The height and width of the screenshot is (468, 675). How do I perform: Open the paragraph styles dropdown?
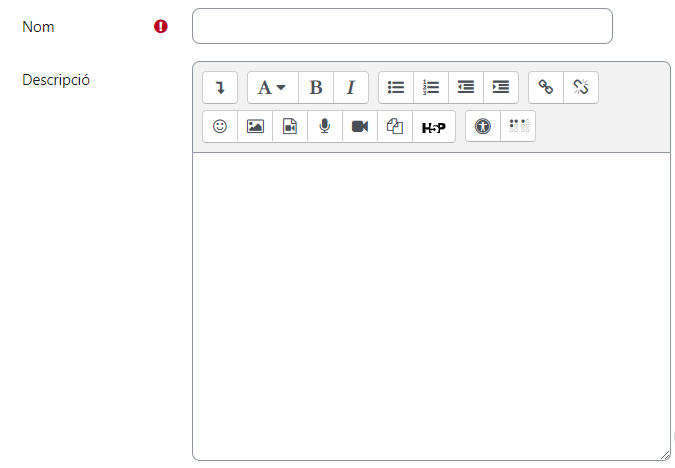(272, 87)
